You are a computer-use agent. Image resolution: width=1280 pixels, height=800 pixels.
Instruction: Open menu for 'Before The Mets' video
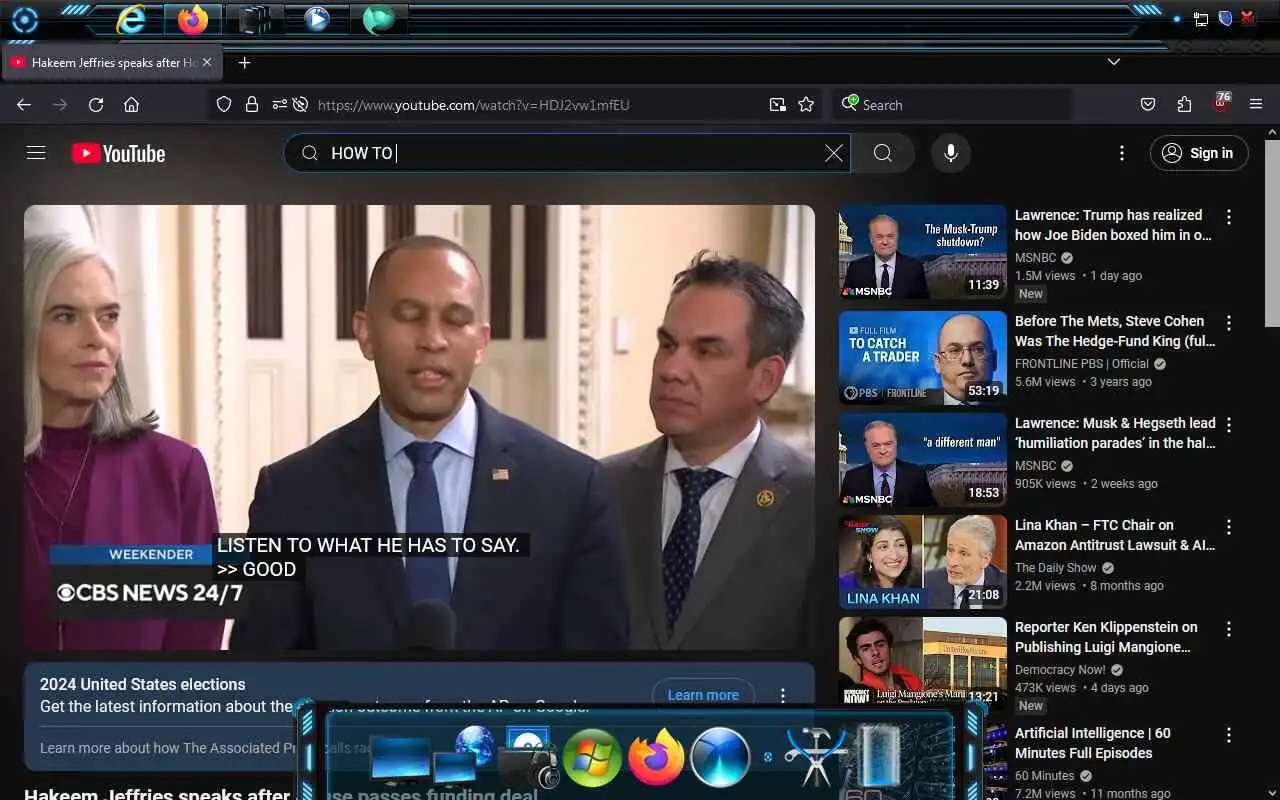(x=1229, y=323)
